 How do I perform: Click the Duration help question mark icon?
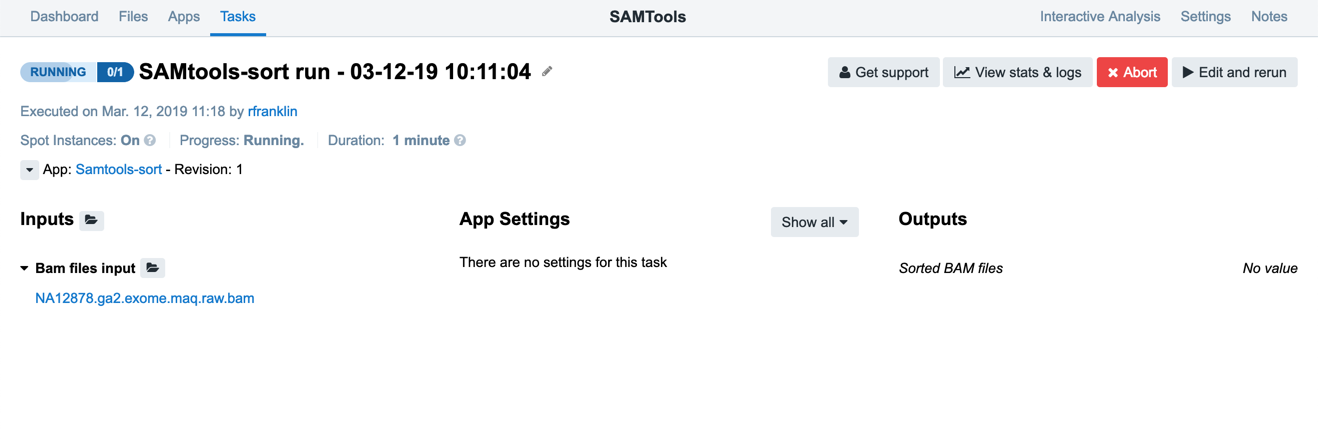pyautogui.click(x=460, y=141)
